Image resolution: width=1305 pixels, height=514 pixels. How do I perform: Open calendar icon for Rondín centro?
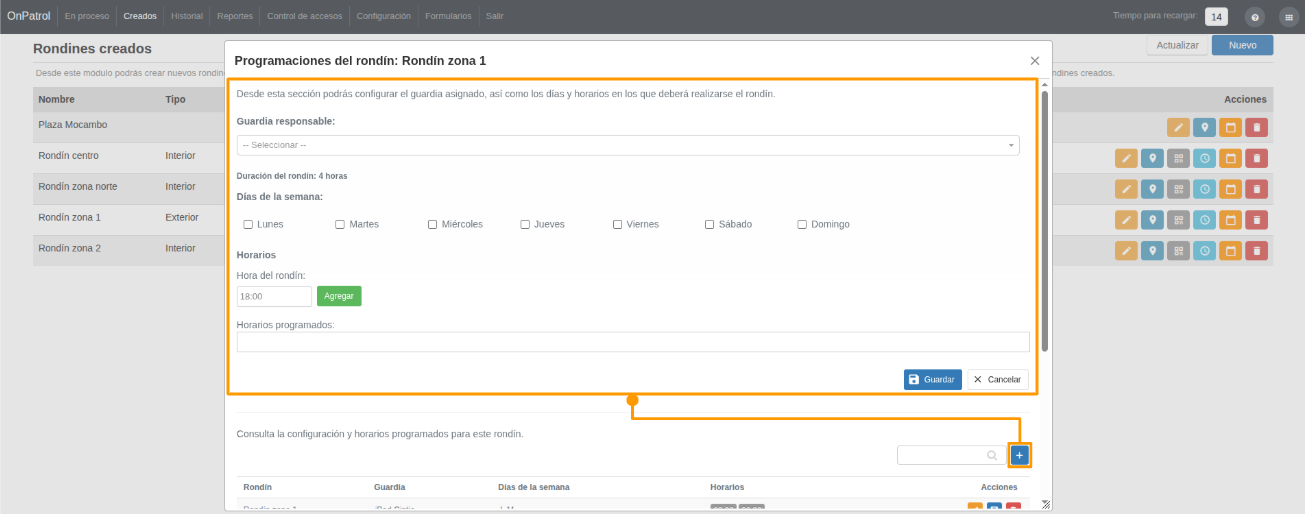click(1230, 158)
